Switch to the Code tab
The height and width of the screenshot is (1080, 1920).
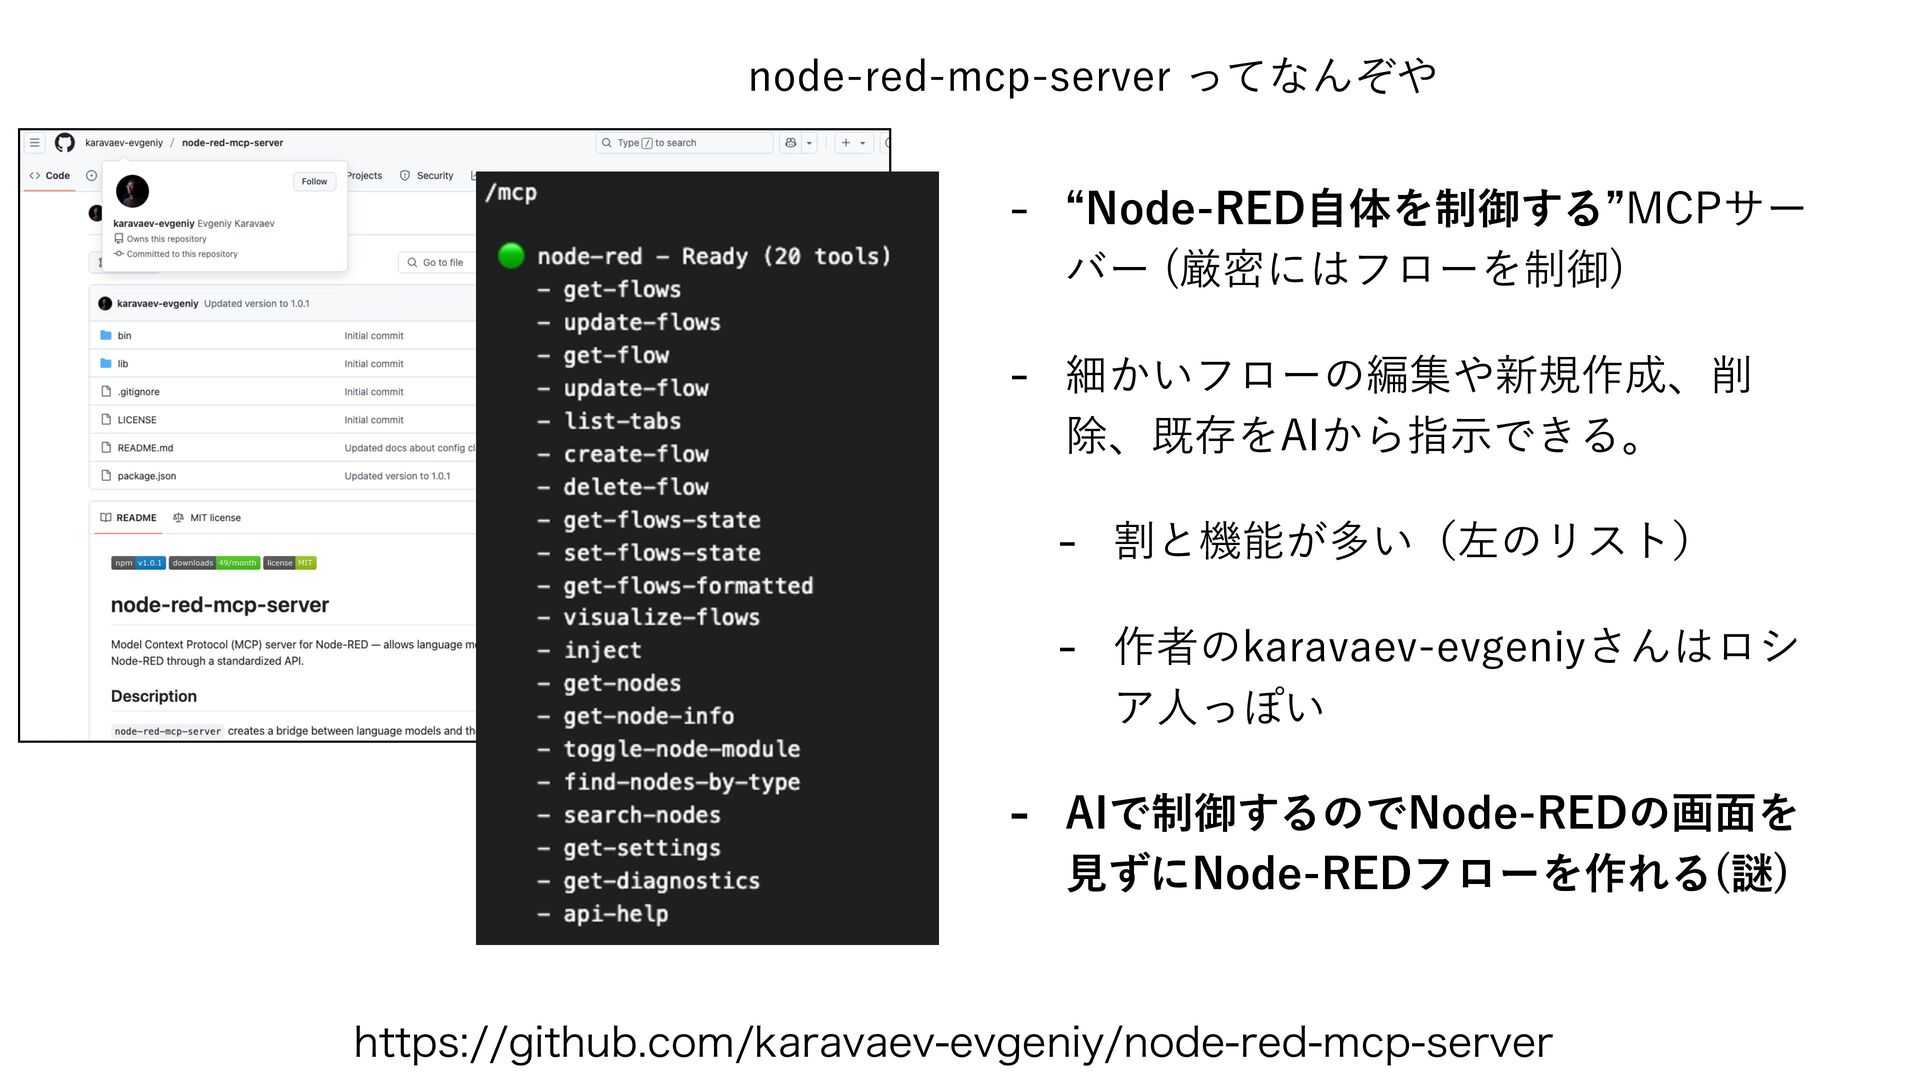(x=50, y=176)
